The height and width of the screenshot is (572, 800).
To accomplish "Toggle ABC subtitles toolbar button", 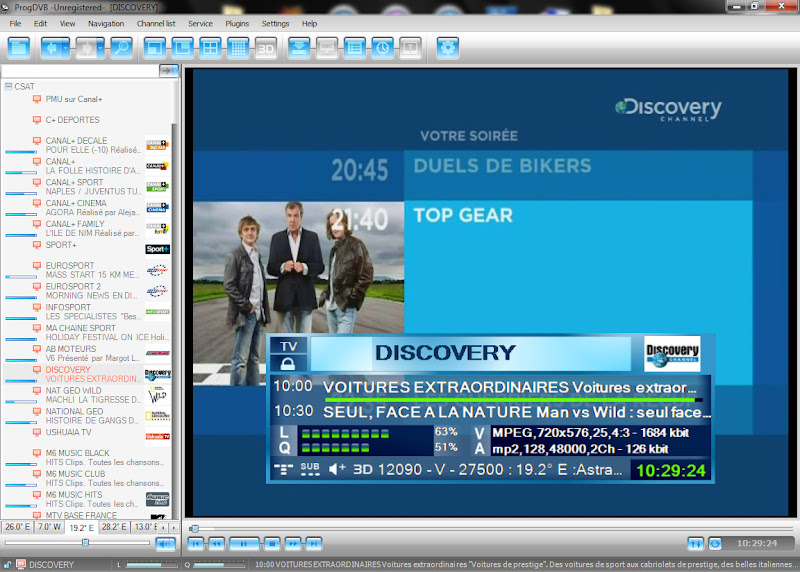I will pos(327,48).
